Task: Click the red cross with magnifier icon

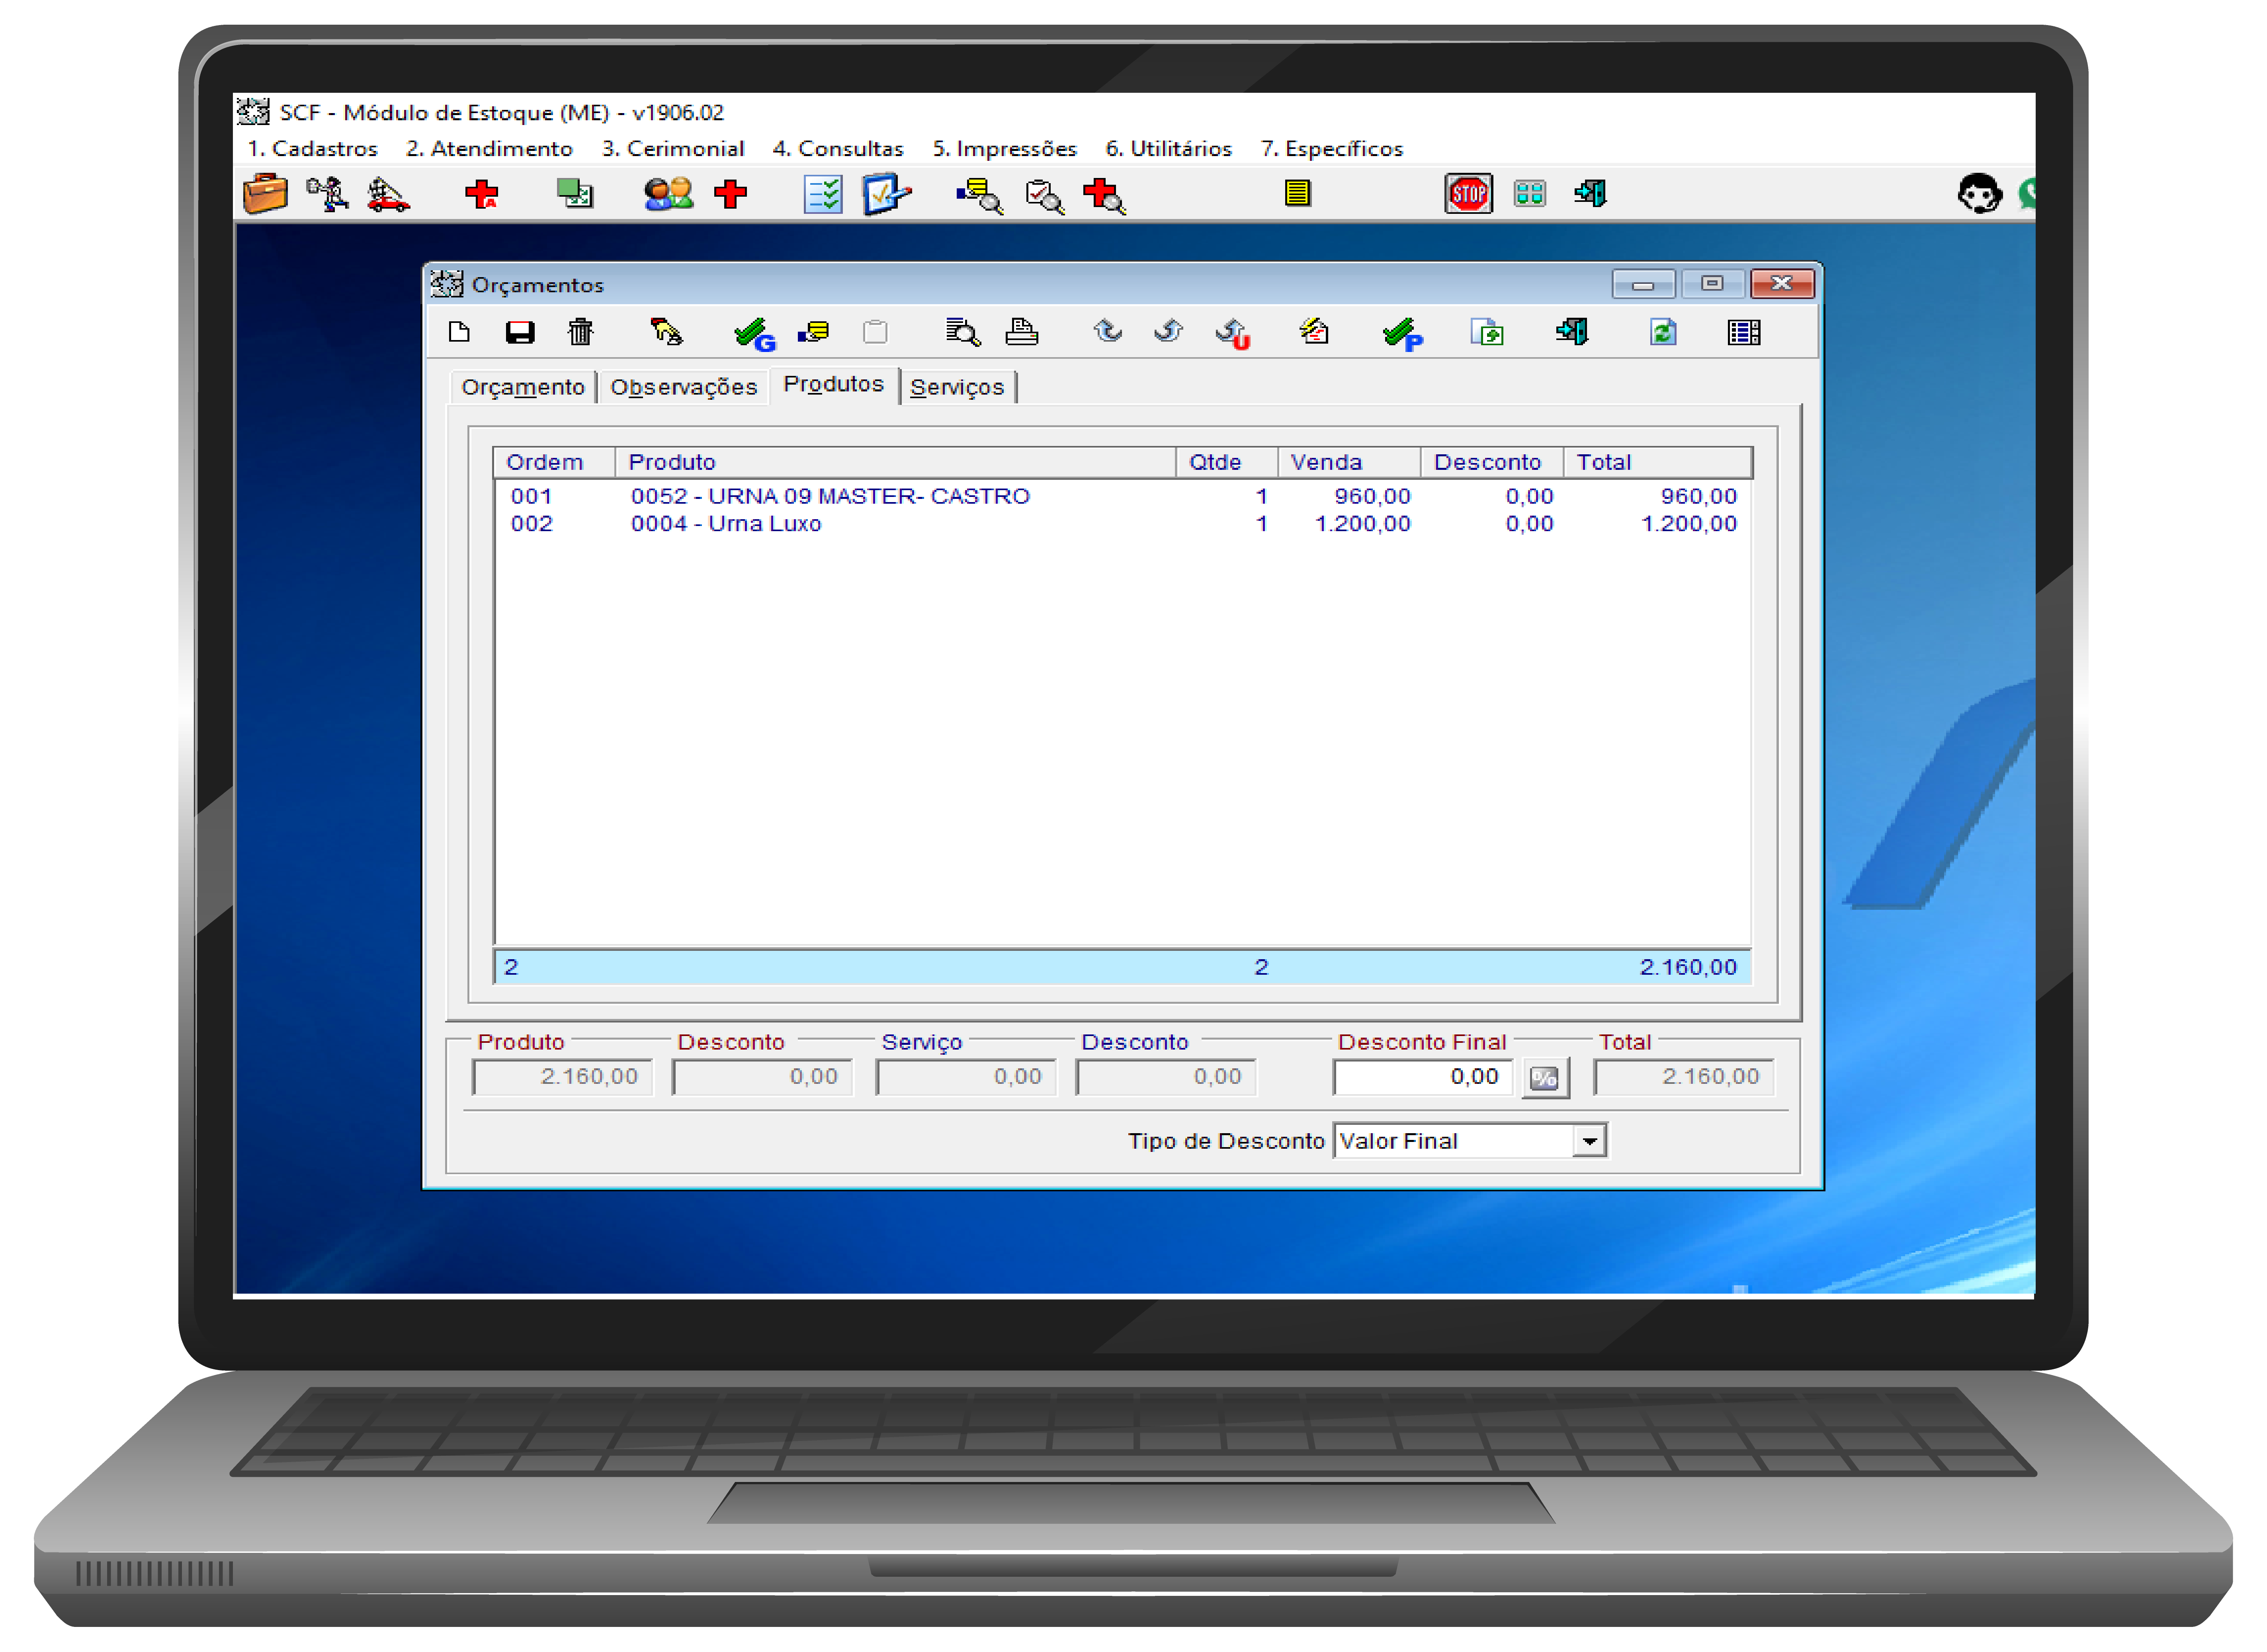Action: pos(1104,195)
